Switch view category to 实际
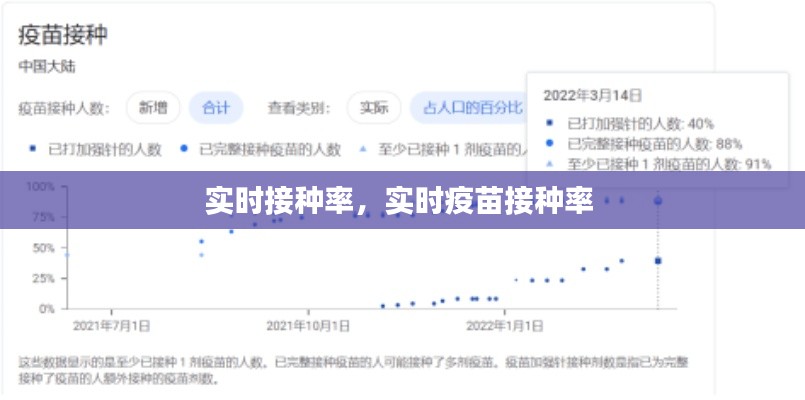The width and height of the screenshot is (805, 400). click(374, 107)
